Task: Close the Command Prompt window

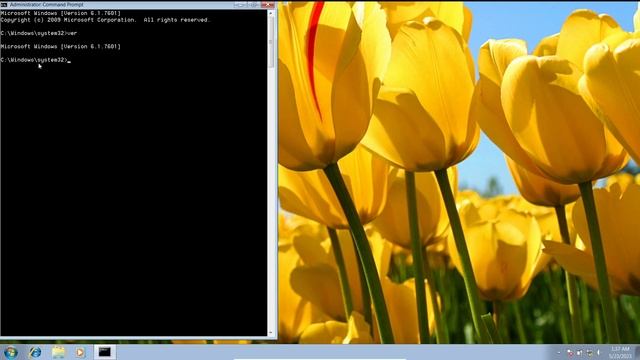Action: point(268,5)
